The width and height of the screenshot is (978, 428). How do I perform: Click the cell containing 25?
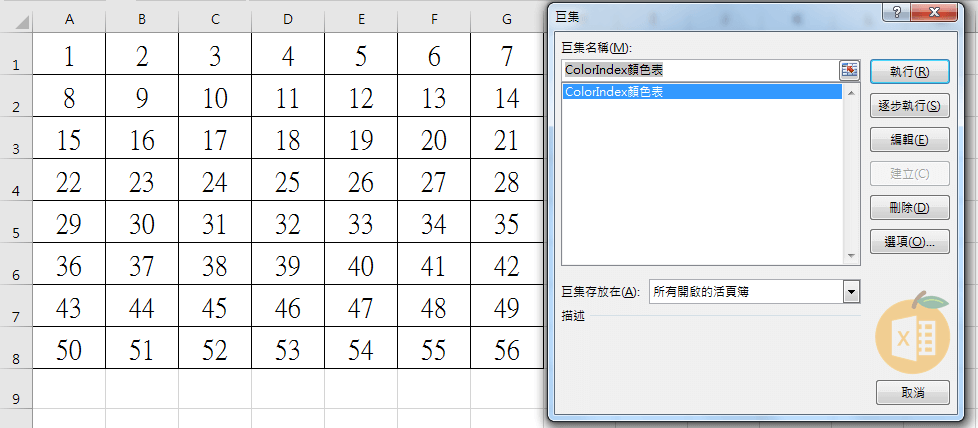click(288, 182)
